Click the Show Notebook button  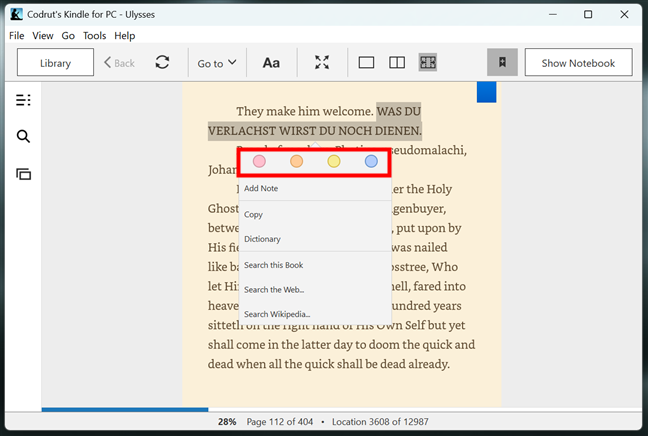(x=578, y=63)
